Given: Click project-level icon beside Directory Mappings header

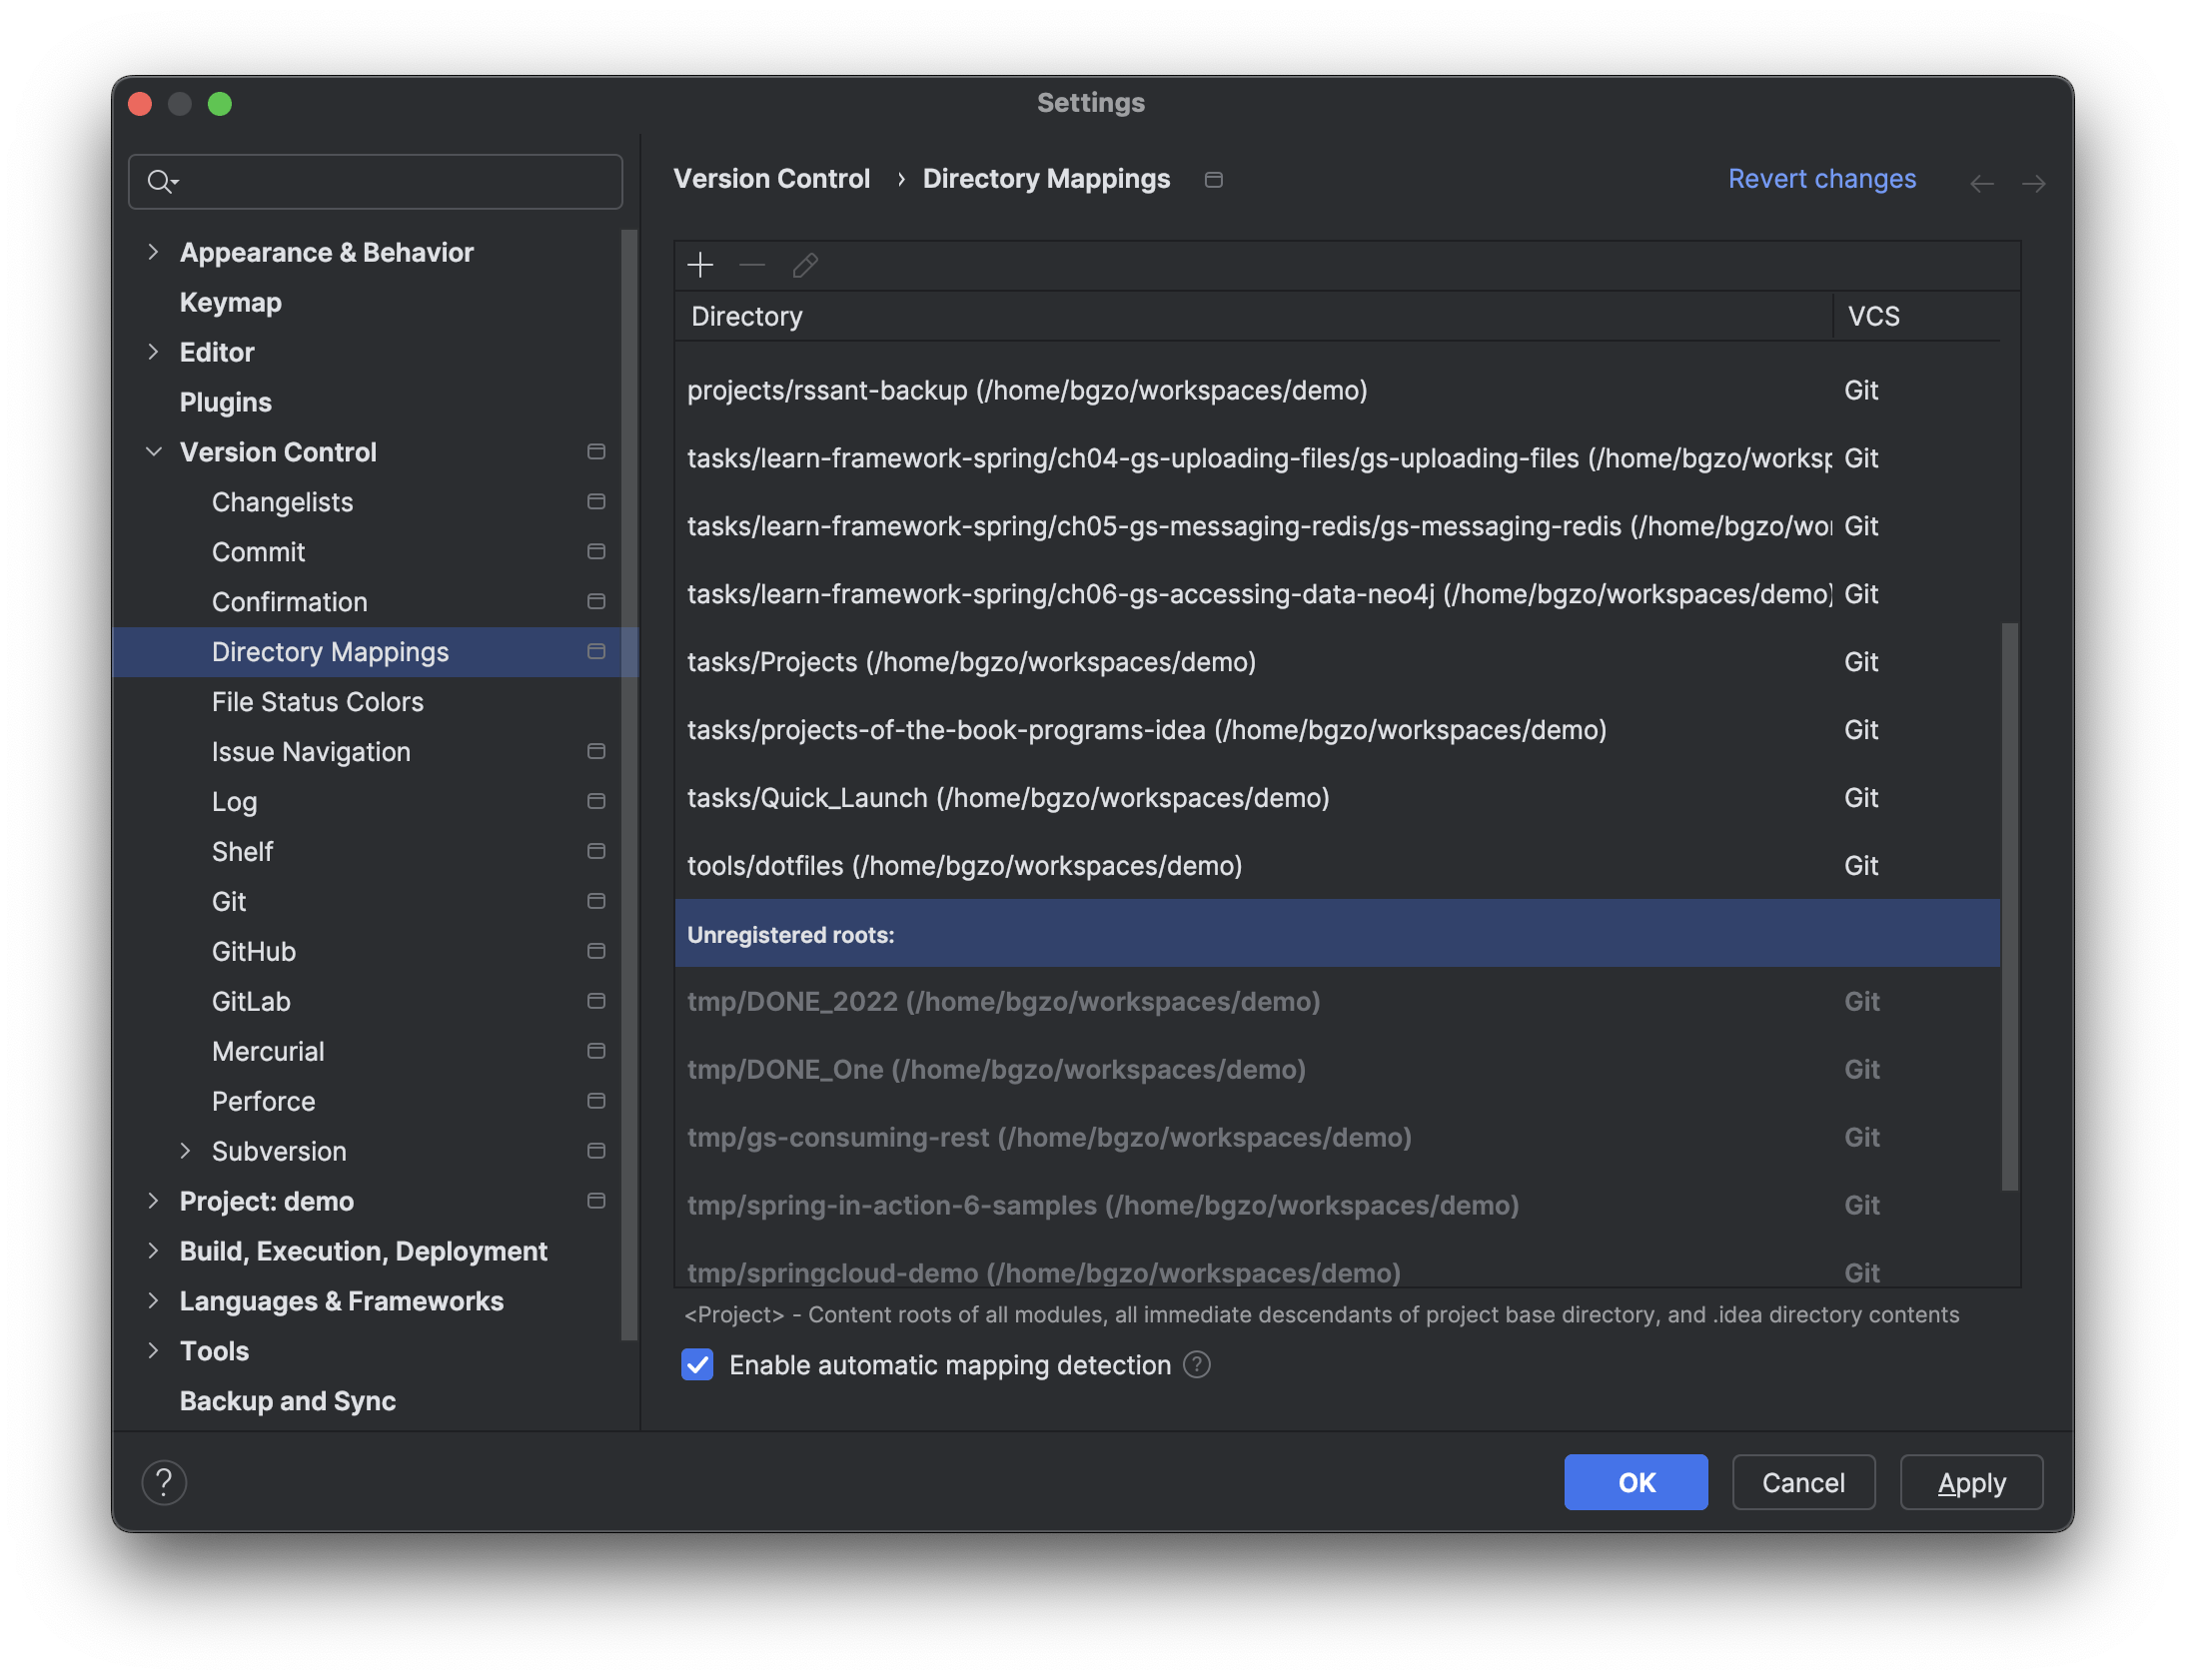Looking at the screenshot, I should pos(1214,180).
